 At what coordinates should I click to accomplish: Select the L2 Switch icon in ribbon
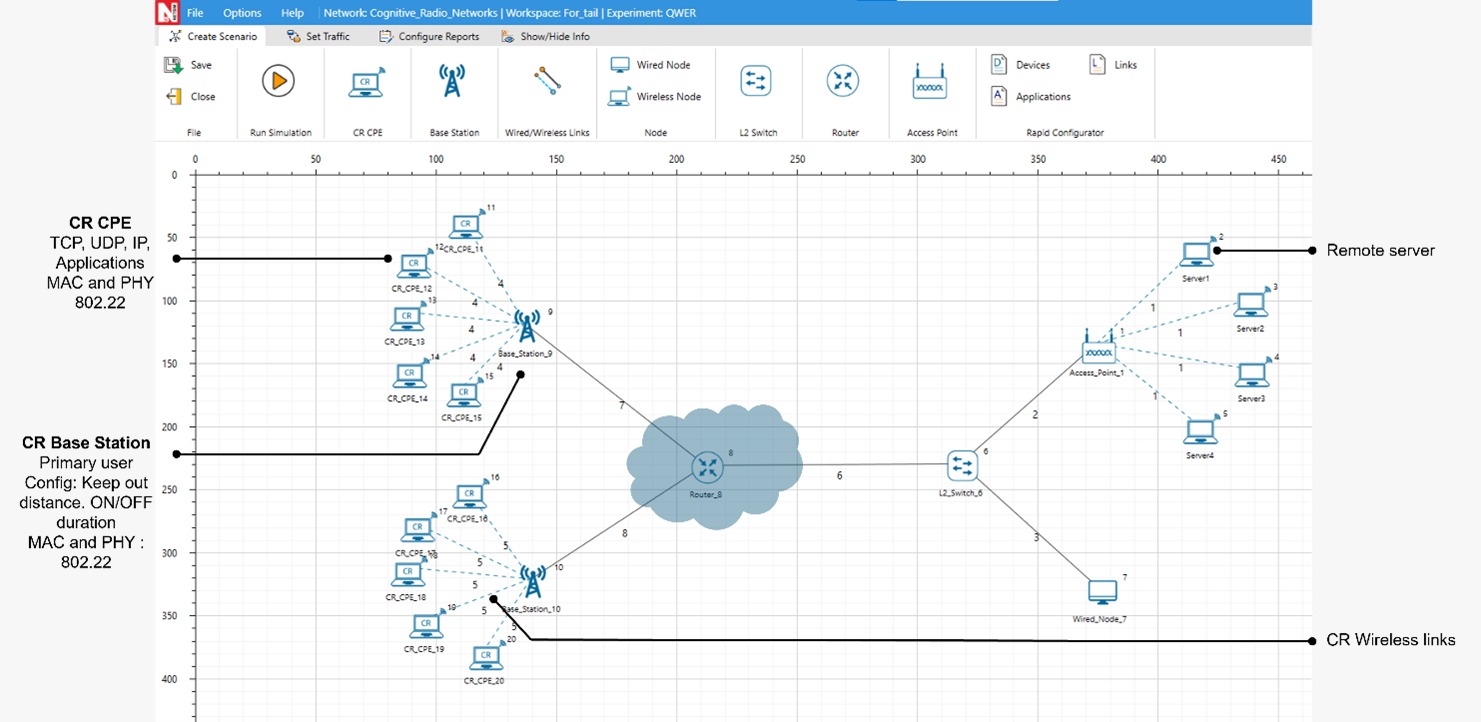click(x=756, y=82)
